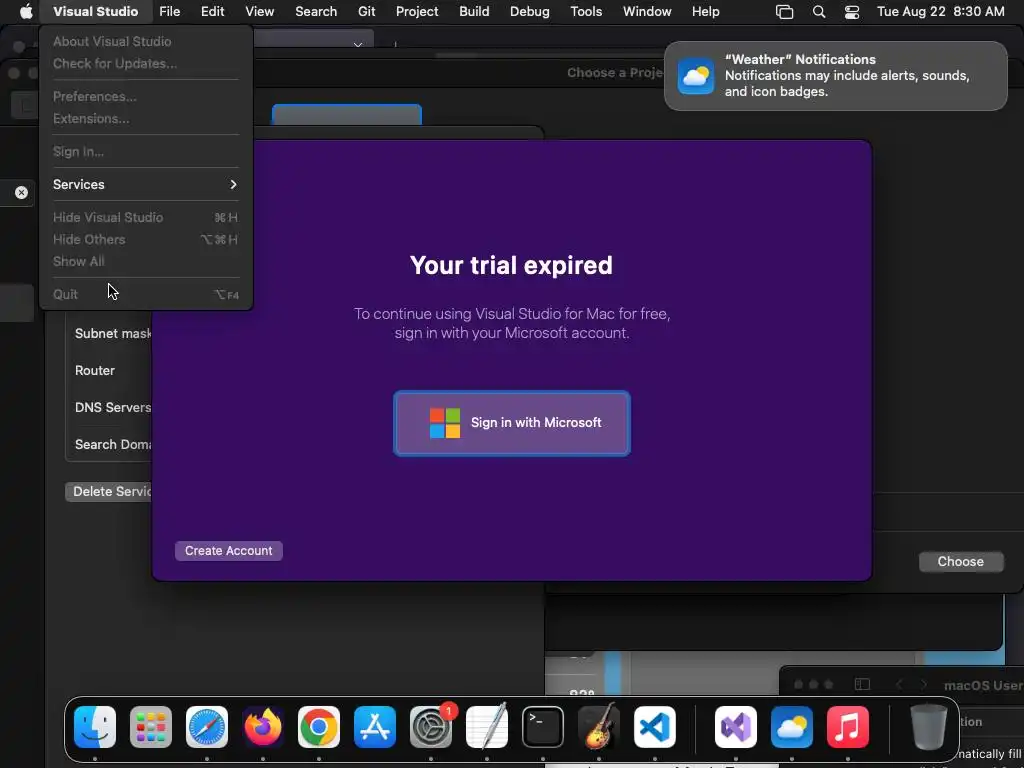
Task: Open the Window menu
Action: [647, 11]
